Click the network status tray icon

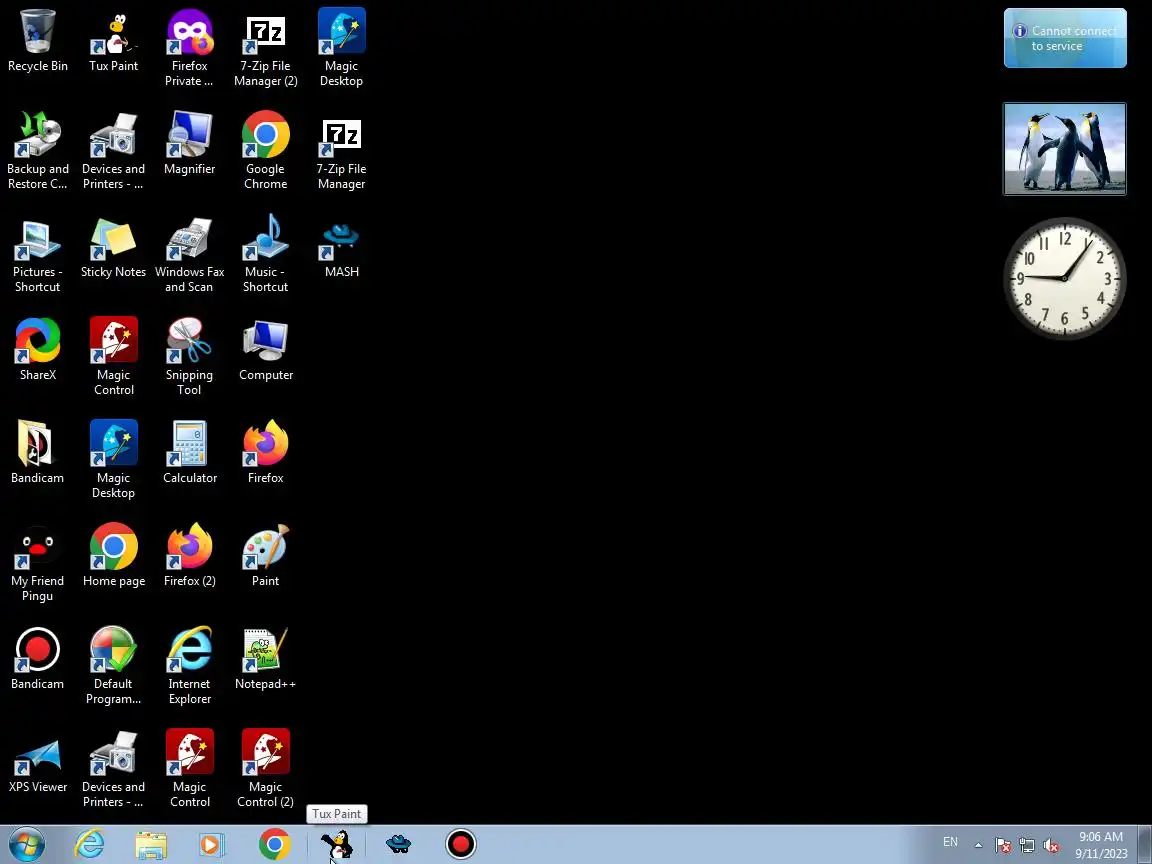1027,845
